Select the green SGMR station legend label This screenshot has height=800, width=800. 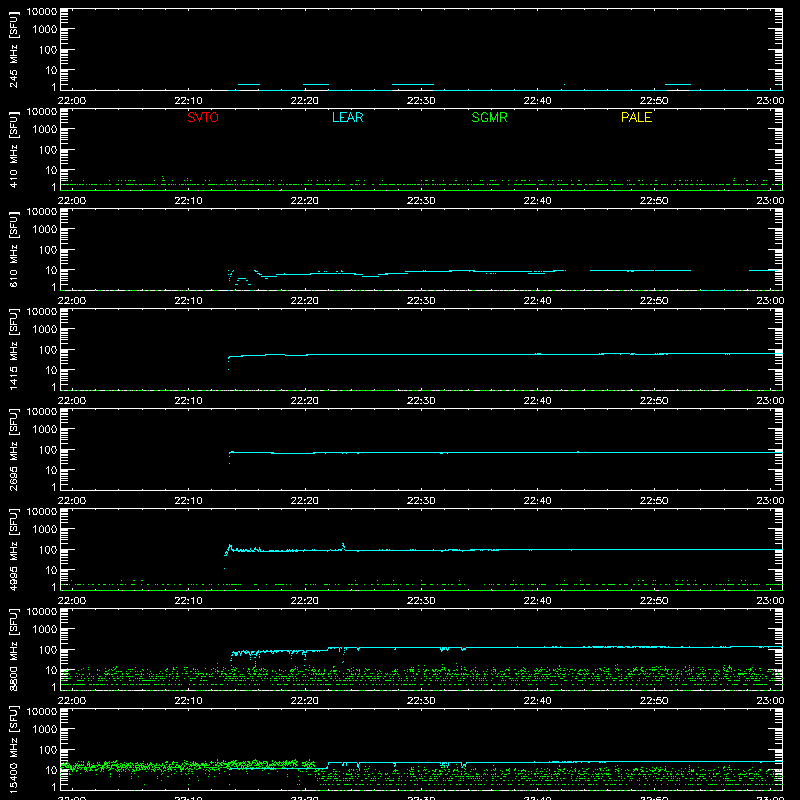489,117
